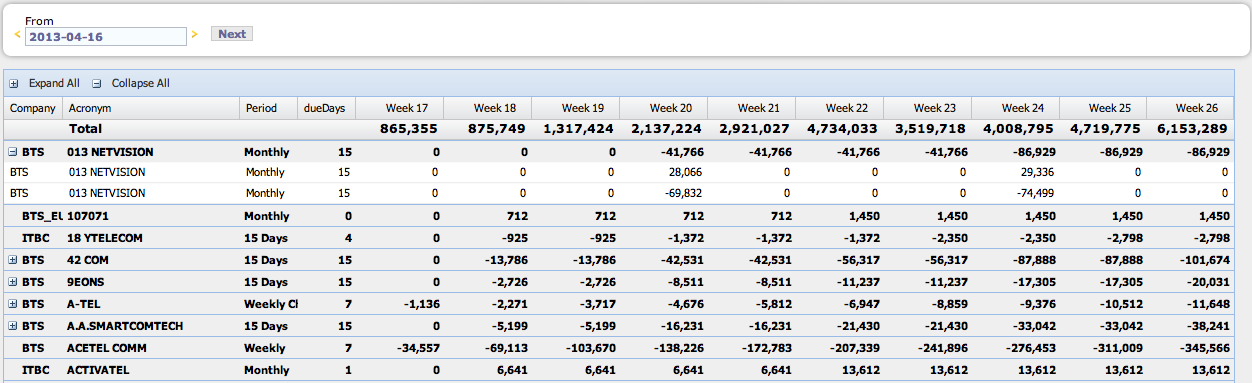The width and height of the screenshot is (1252, 383).
Task: Expand the 9EONS group row
Action: point(13,282)
